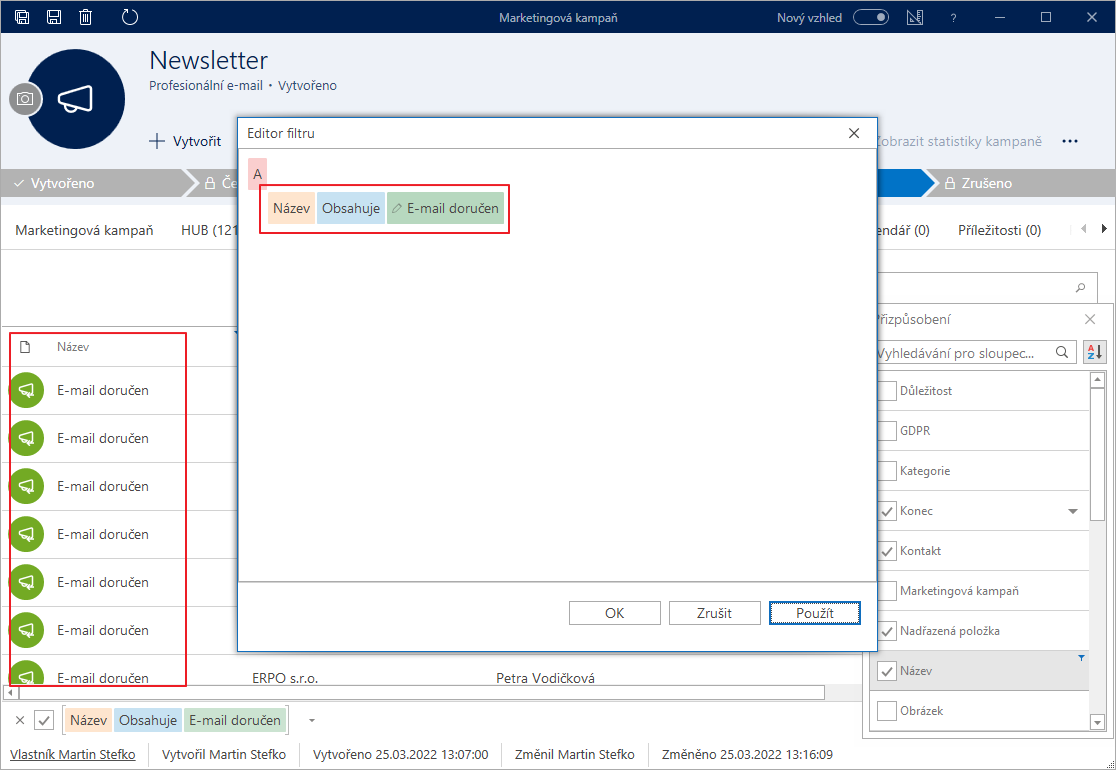Click the first E-mail doručen row icon

pyautogui.click(x=27, y=390)
